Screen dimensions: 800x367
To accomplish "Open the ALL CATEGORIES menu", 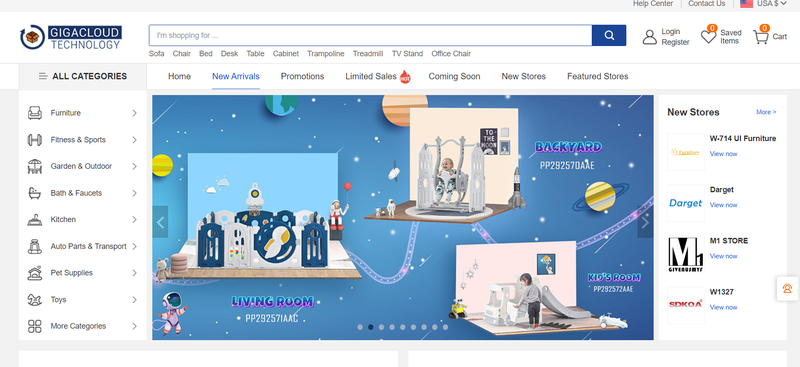I will tap(83, 76).
